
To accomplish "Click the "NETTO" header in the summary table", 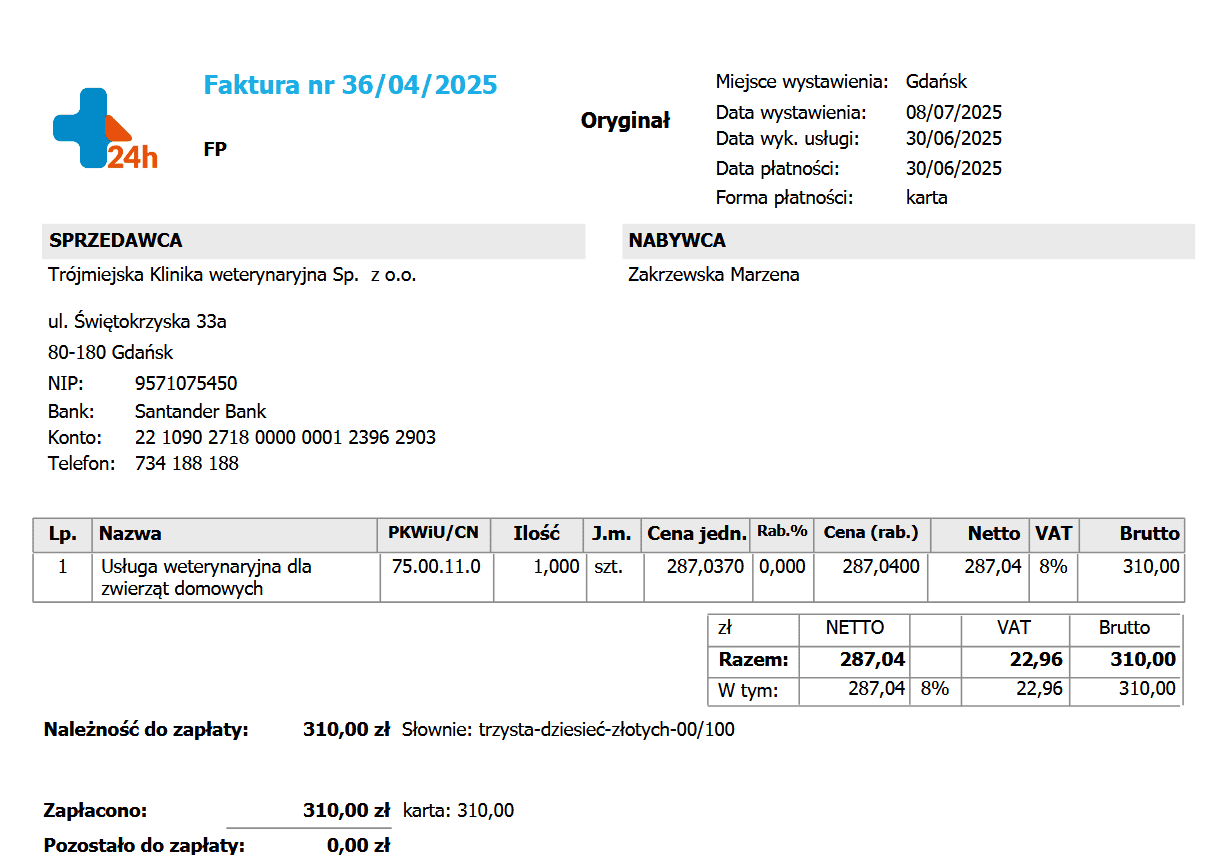I will pyautogui.click(x=855, y=628).
